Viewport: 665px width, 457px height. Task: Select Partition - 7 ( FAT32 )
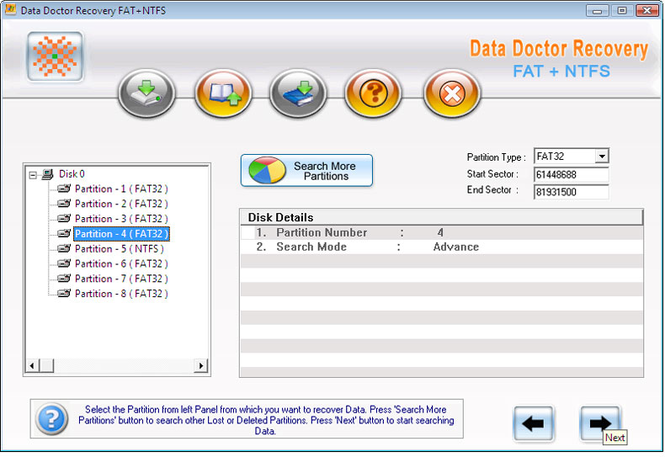click(121, 279)
